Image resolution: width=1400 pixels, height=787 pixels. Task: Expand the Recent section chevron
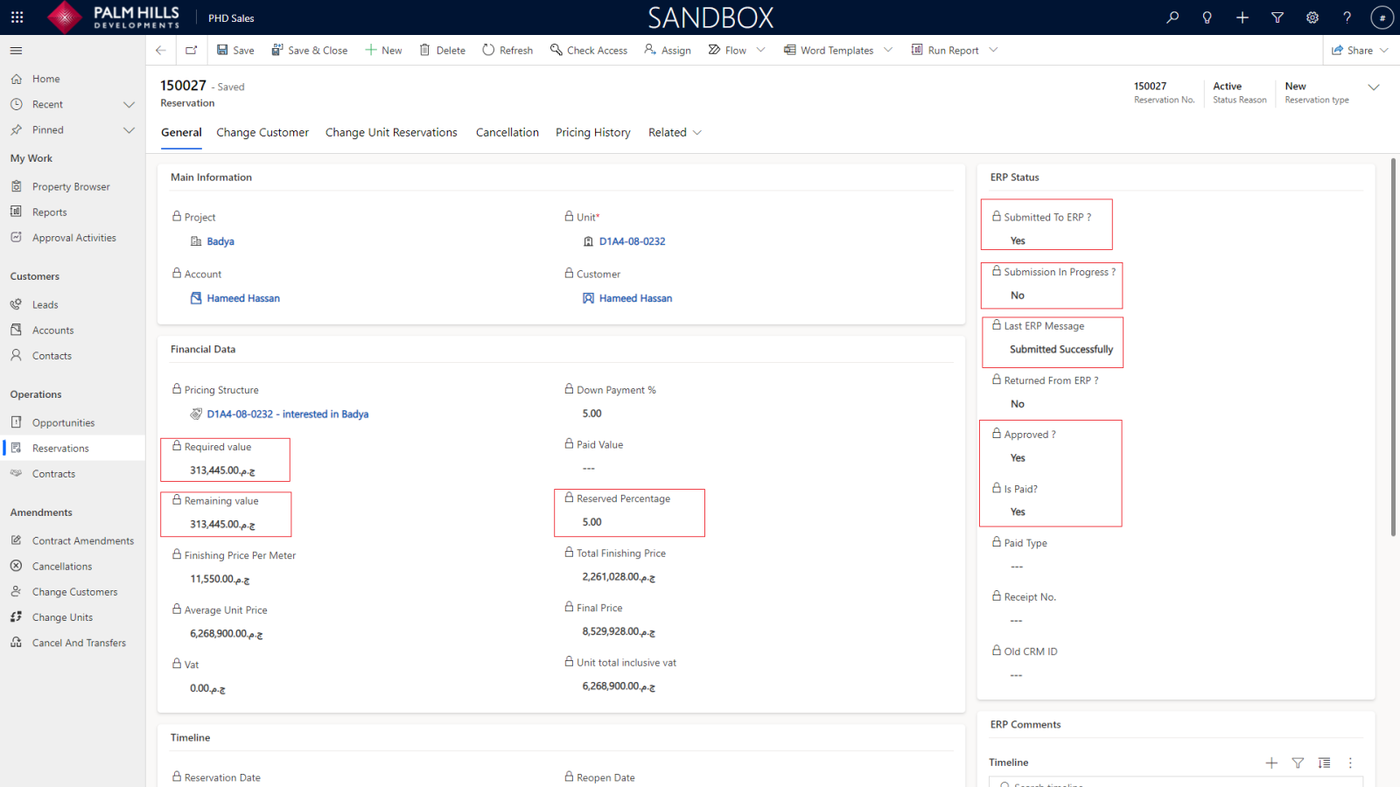pos(129,104)
